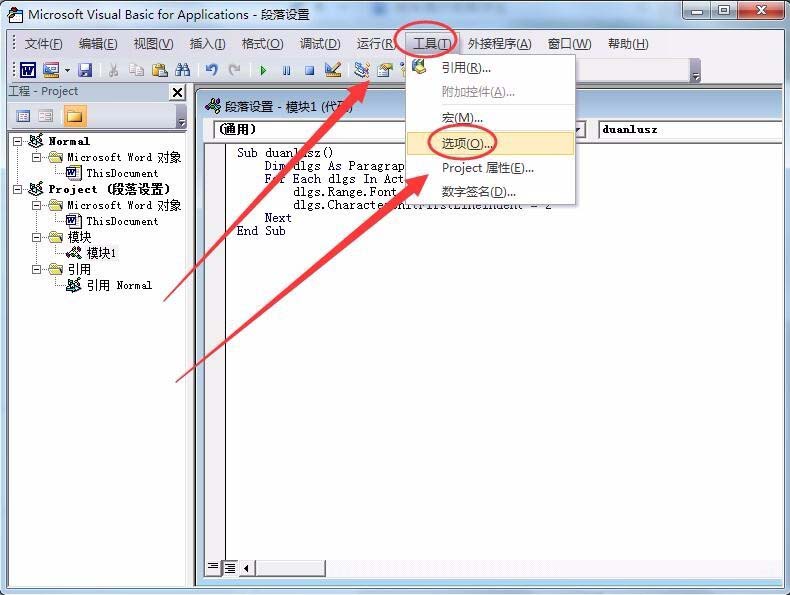This screenshot has width=790, height=595.
Task: Click the duanlusz procedure combo box
Action: click(690, 129)
